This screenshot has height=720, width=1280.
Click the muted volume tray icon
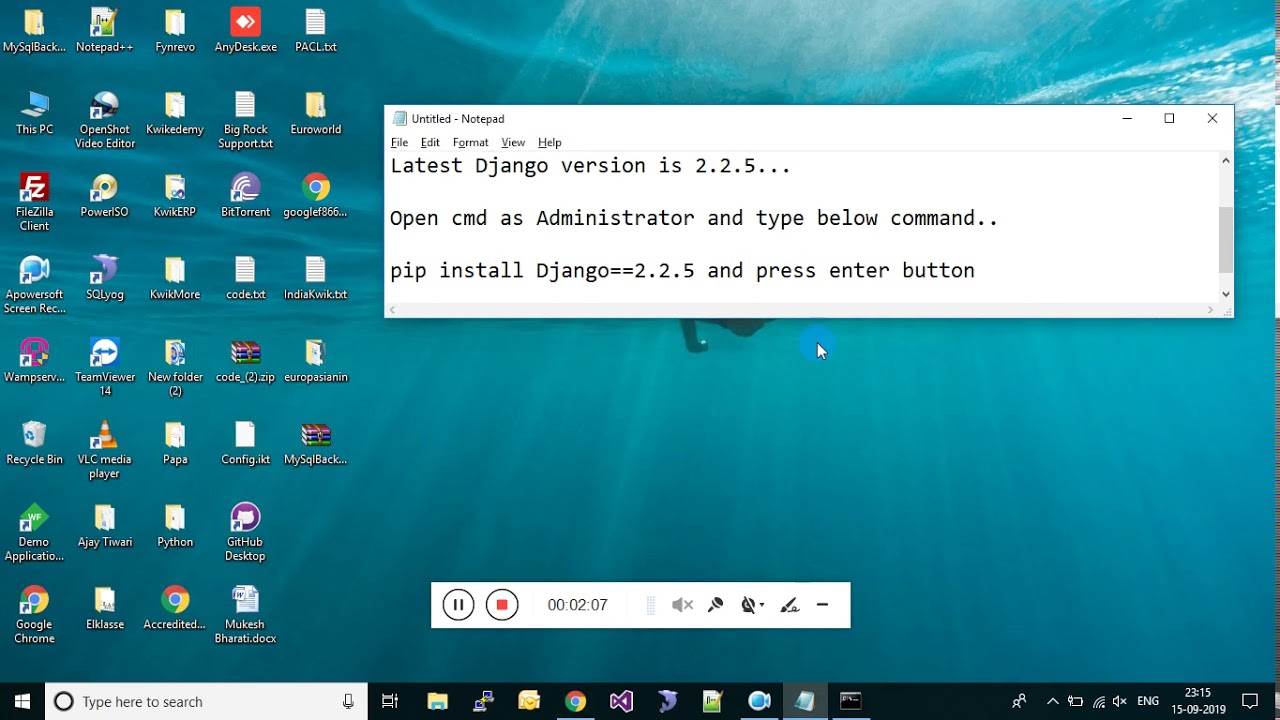(x=1120, y=701)
